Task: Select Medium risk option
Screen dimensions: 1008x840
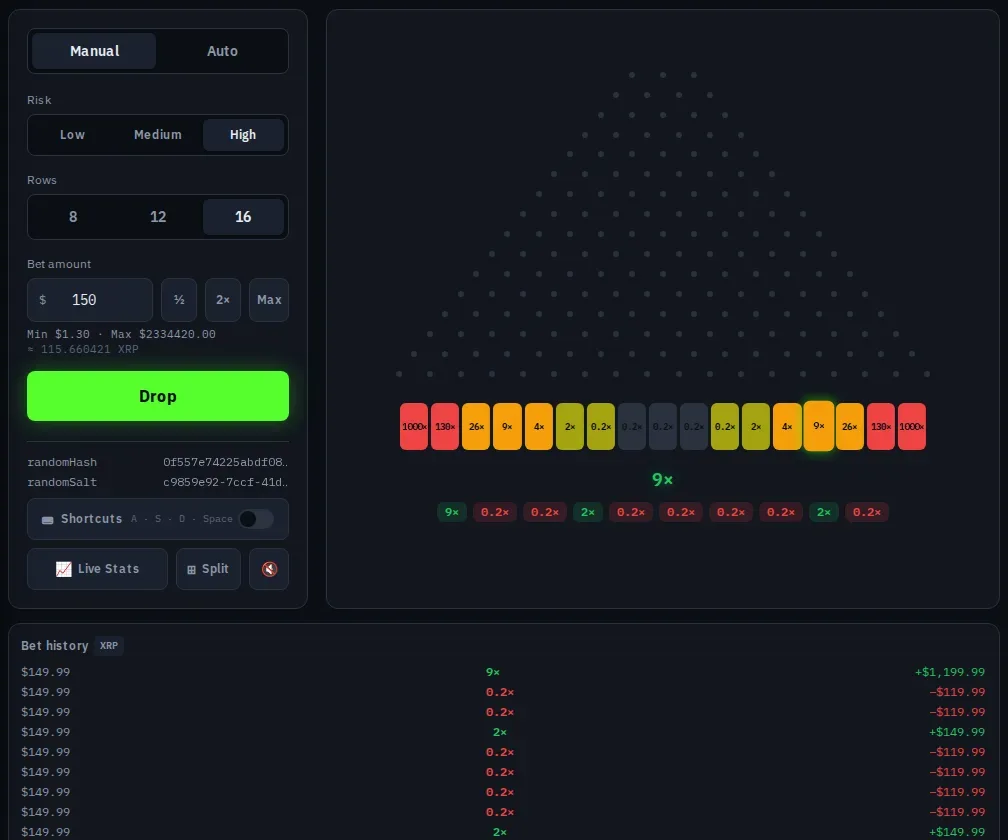Action: [158, 135]
